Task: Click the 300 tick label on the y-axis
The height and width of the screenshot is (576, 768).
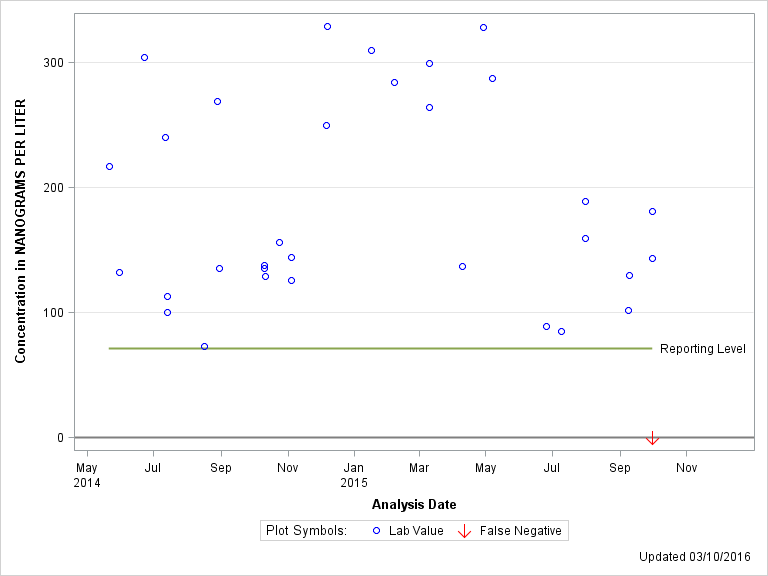Action: pyautogui.click(x=52, y=62)
